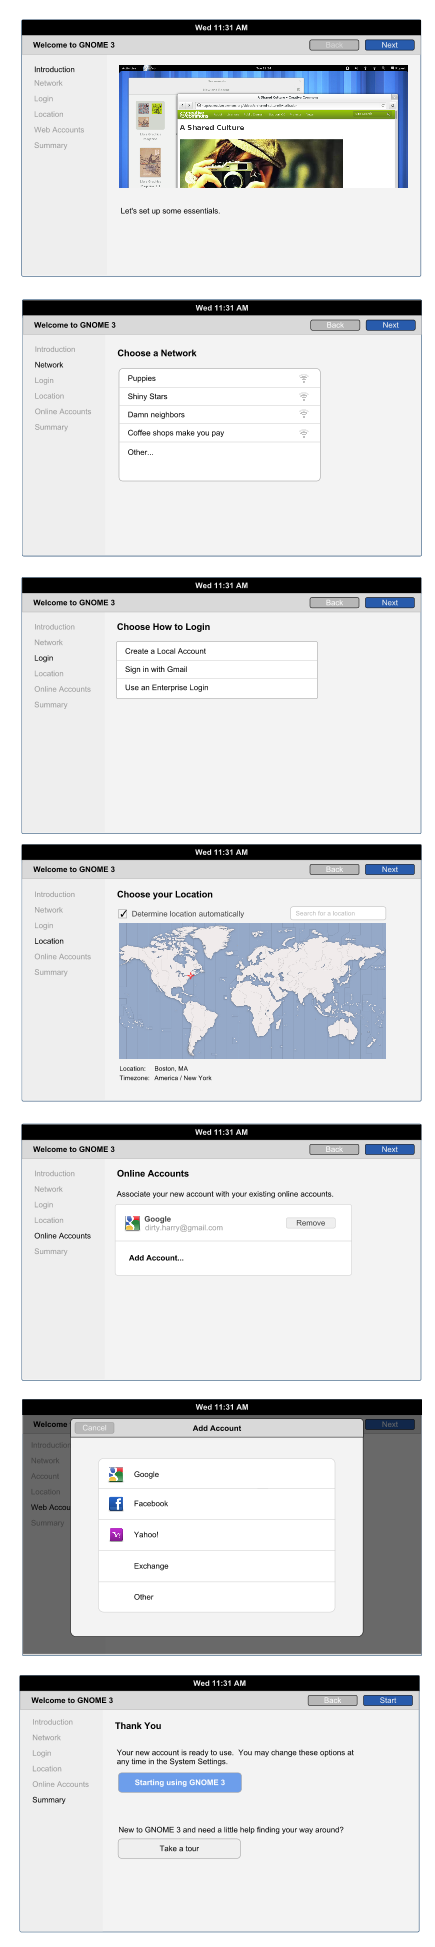Click Add Account... in Online Accounts
435x1947 pixels.
click(x=156, y=1258)
